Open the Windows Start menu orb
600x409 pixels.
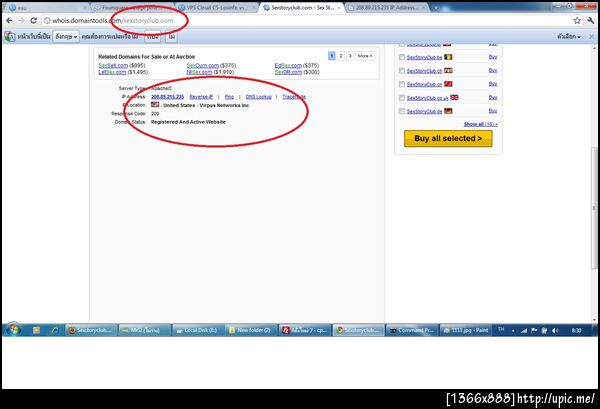13,329
